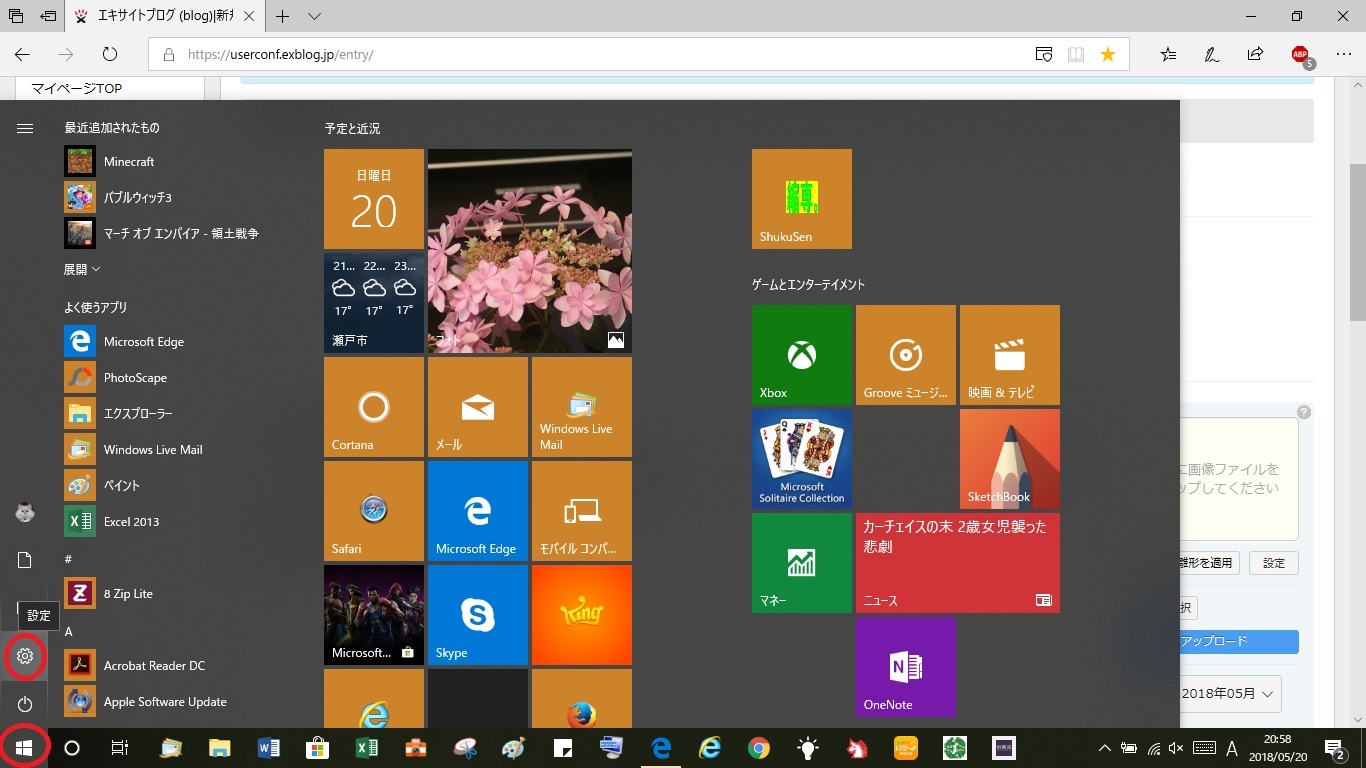Open the Photos hydrangea tile

[530, 251]
